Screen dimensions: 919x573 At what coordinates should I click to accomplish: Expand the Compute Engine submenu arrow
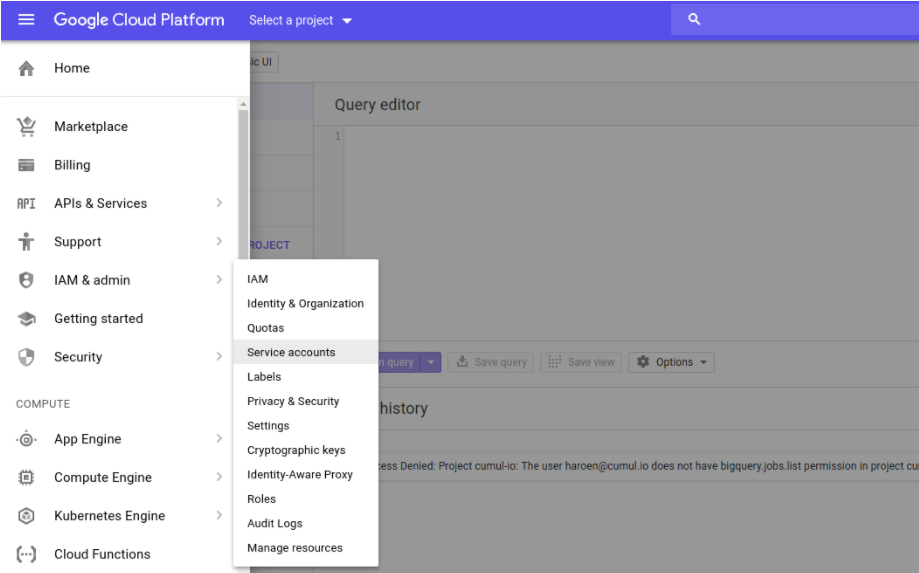[x=219, y=478]
